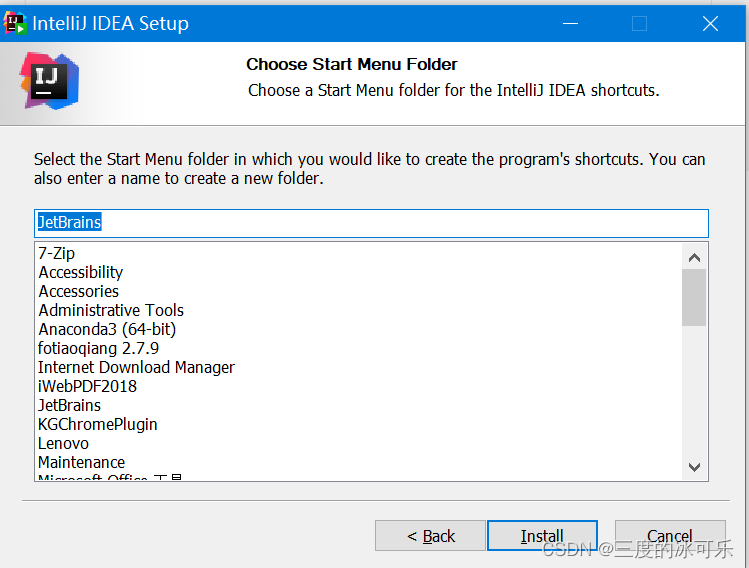This screenshot has height=568, width=749.
Task: Click the large IJ logo in header
Action: tap(50, 81)
